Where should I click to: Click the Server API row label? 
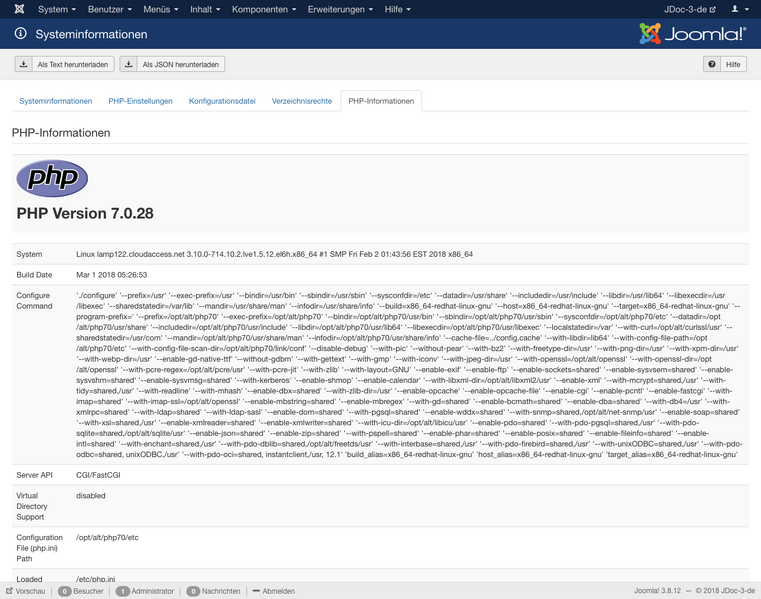pyautogui.click(x=34, y=475)
